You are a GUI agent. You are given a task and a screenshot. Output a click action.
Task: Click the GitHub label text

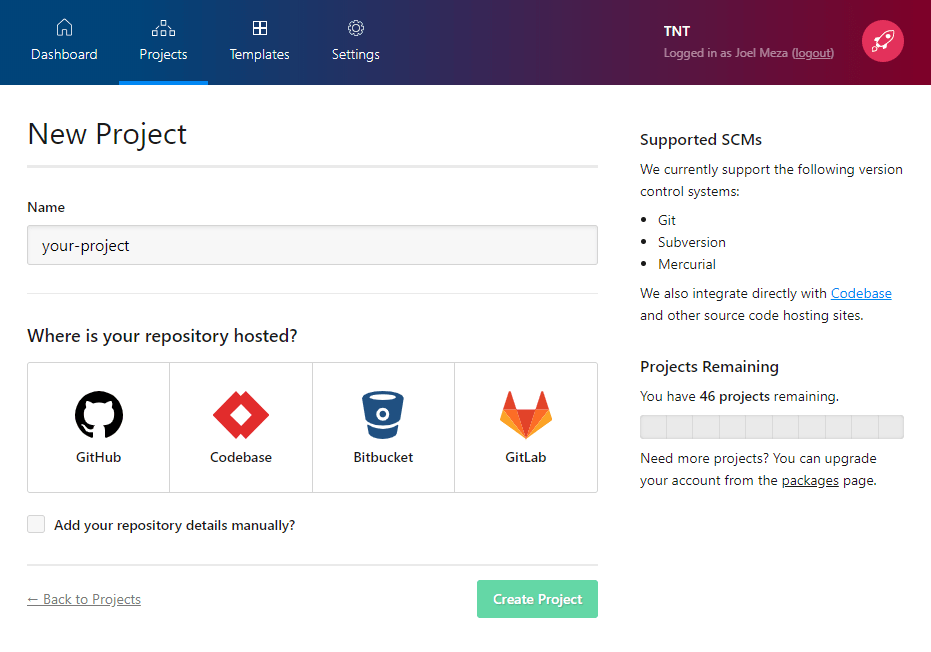(x=99, y=457)
